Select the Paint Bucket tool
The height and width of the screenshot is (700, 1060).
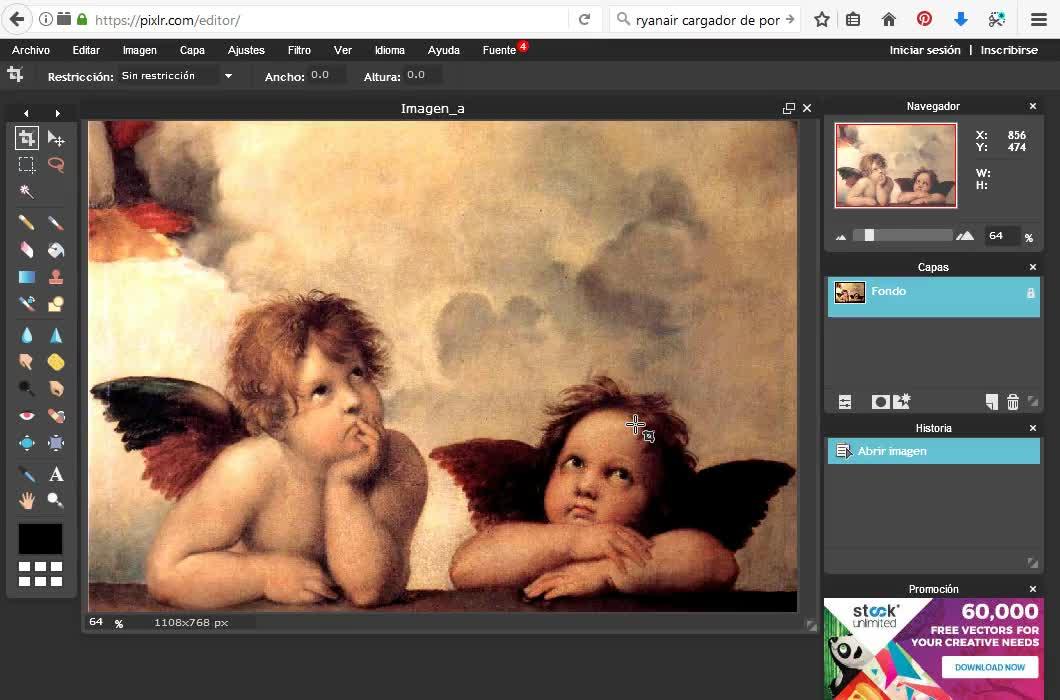56,250
